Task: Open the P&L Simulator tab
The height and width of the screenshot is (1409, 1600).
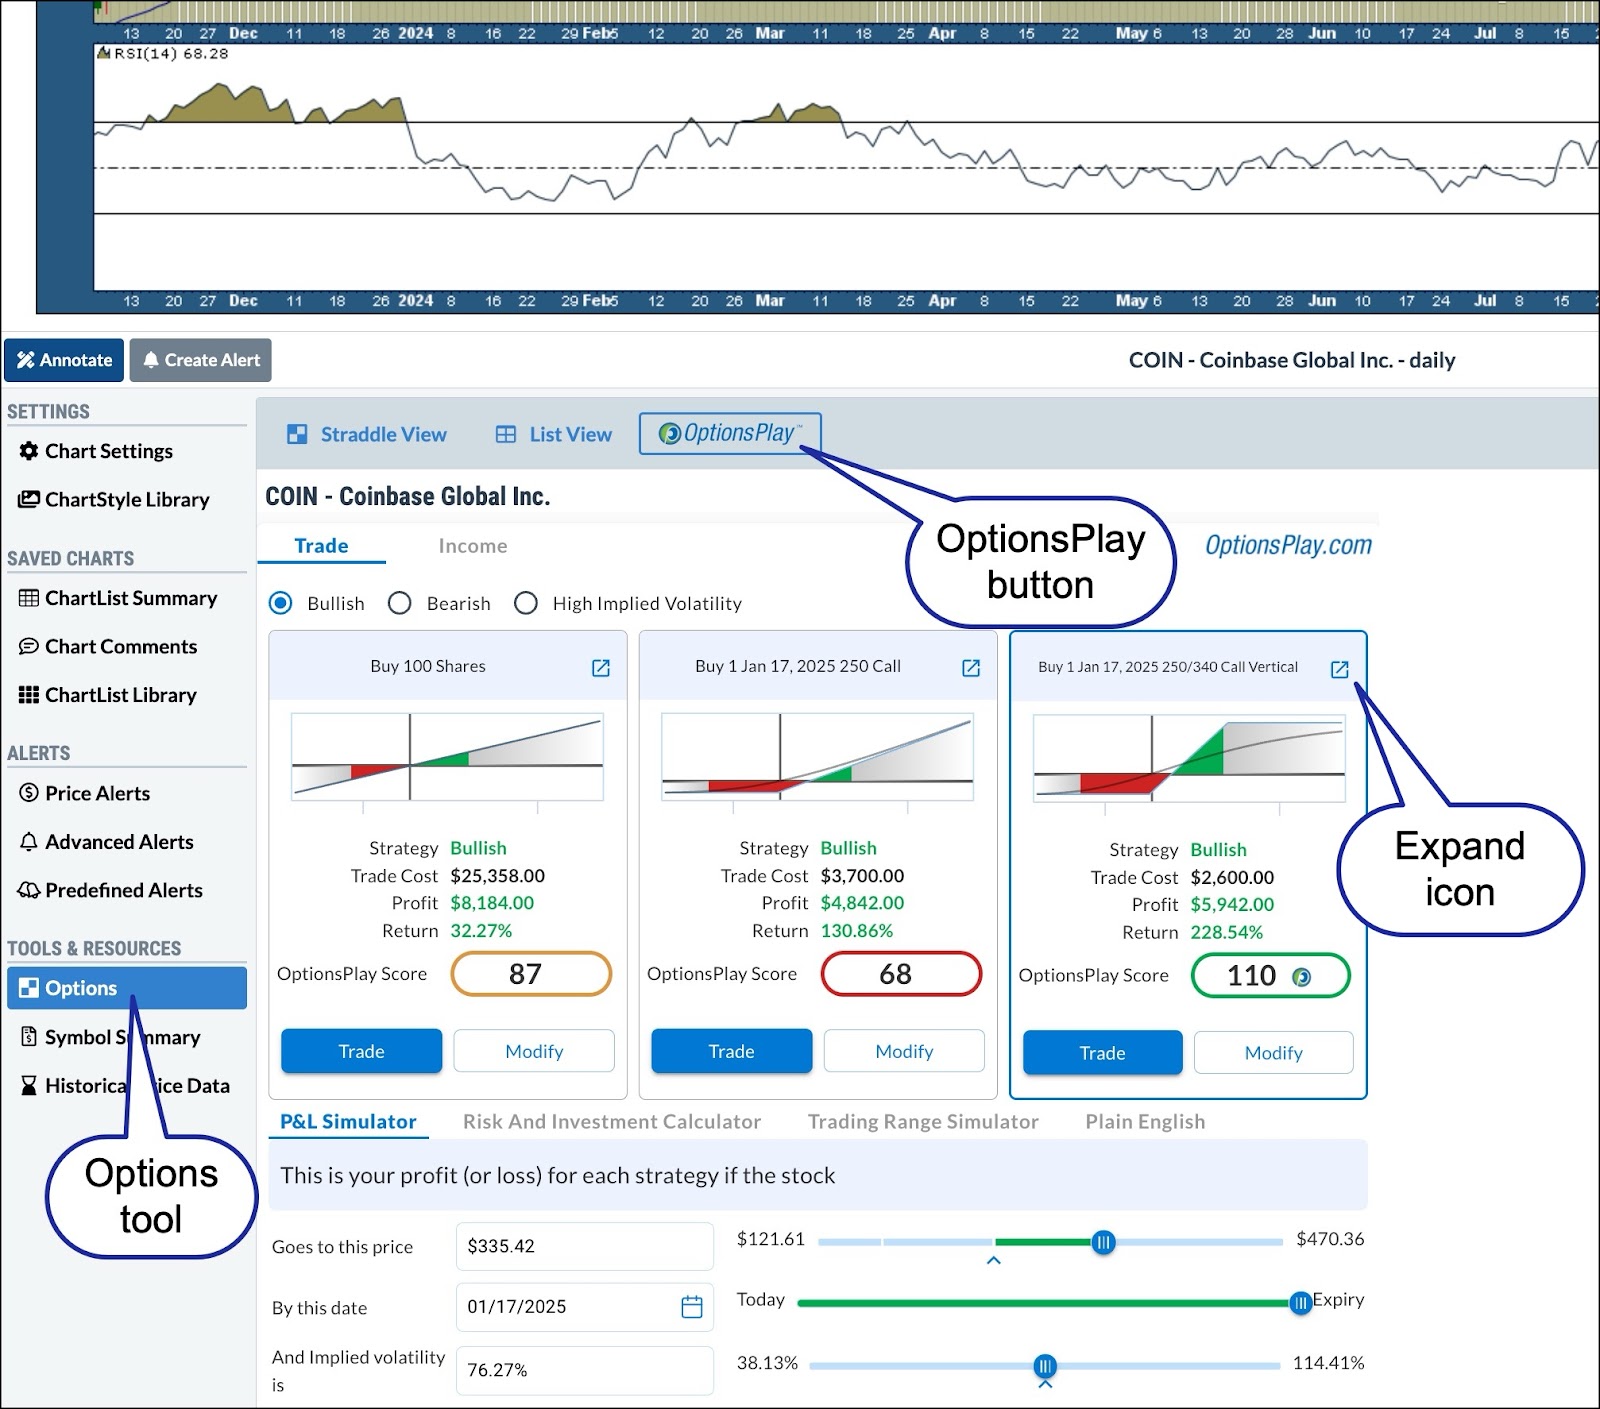Action: [x=348, y=1122]
